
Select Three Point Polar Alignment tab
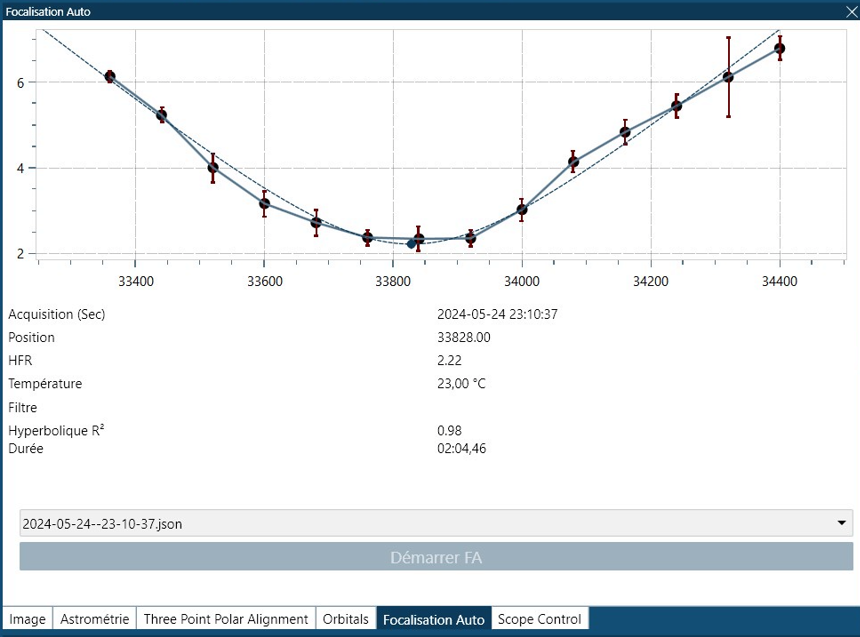[226, 619]
